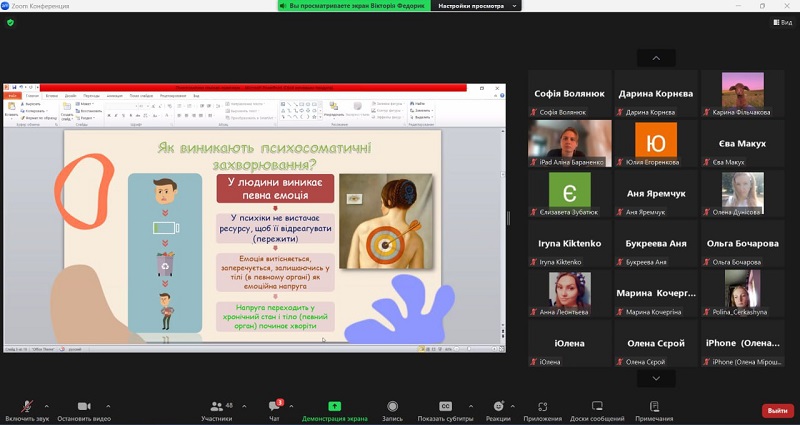
Task: Click the green encryption shield icon
Action: (x=11, y=22)
